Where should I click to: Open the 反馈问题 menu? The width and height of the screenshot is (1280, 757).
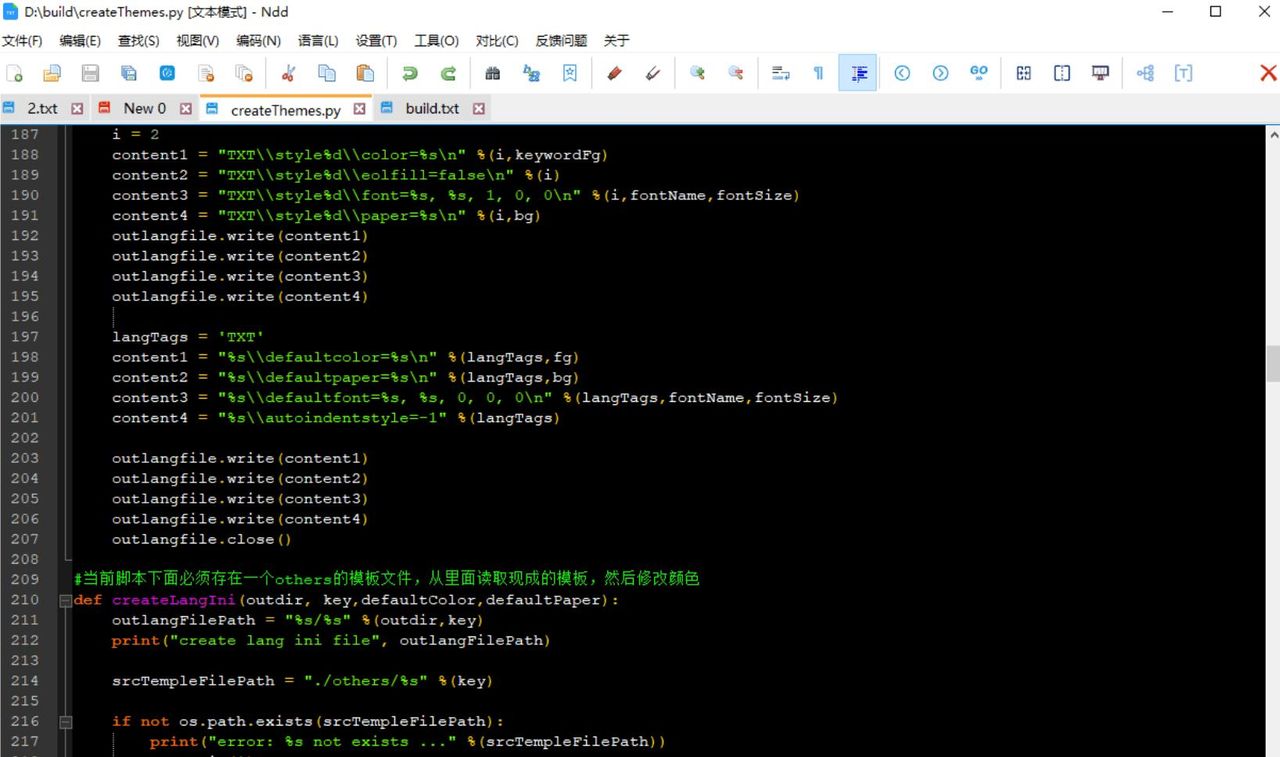(x=561, y=41)
